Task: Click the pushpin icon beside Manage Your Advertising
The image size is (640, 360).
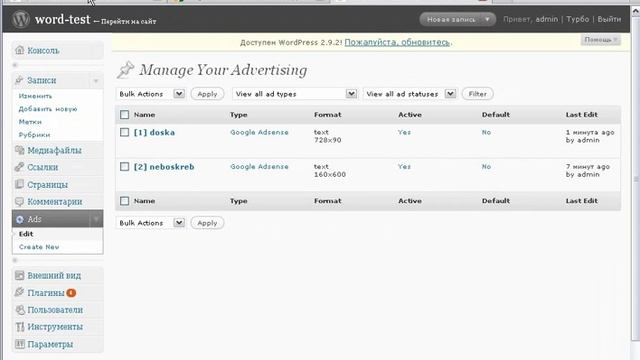Action: pos(126,69)
